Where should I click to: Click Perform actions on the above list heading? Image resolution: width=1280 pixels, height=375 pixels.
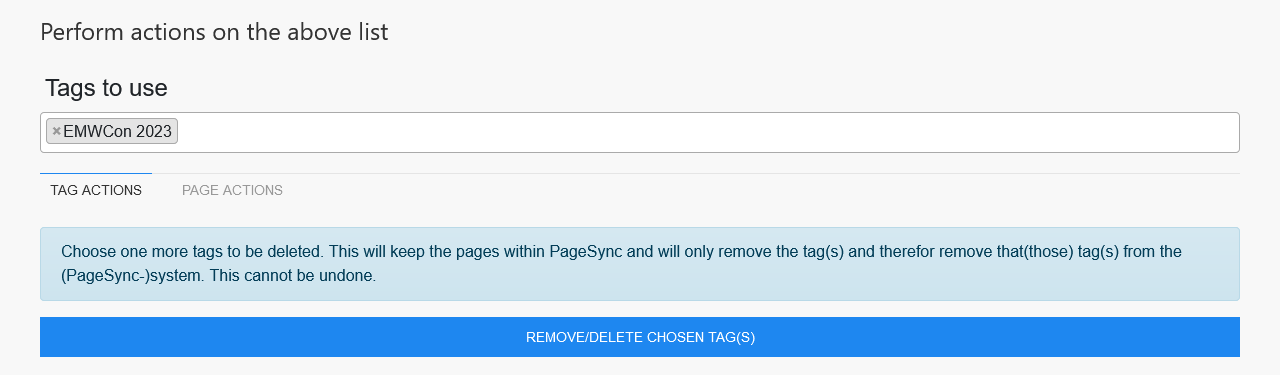pos(214,32)
